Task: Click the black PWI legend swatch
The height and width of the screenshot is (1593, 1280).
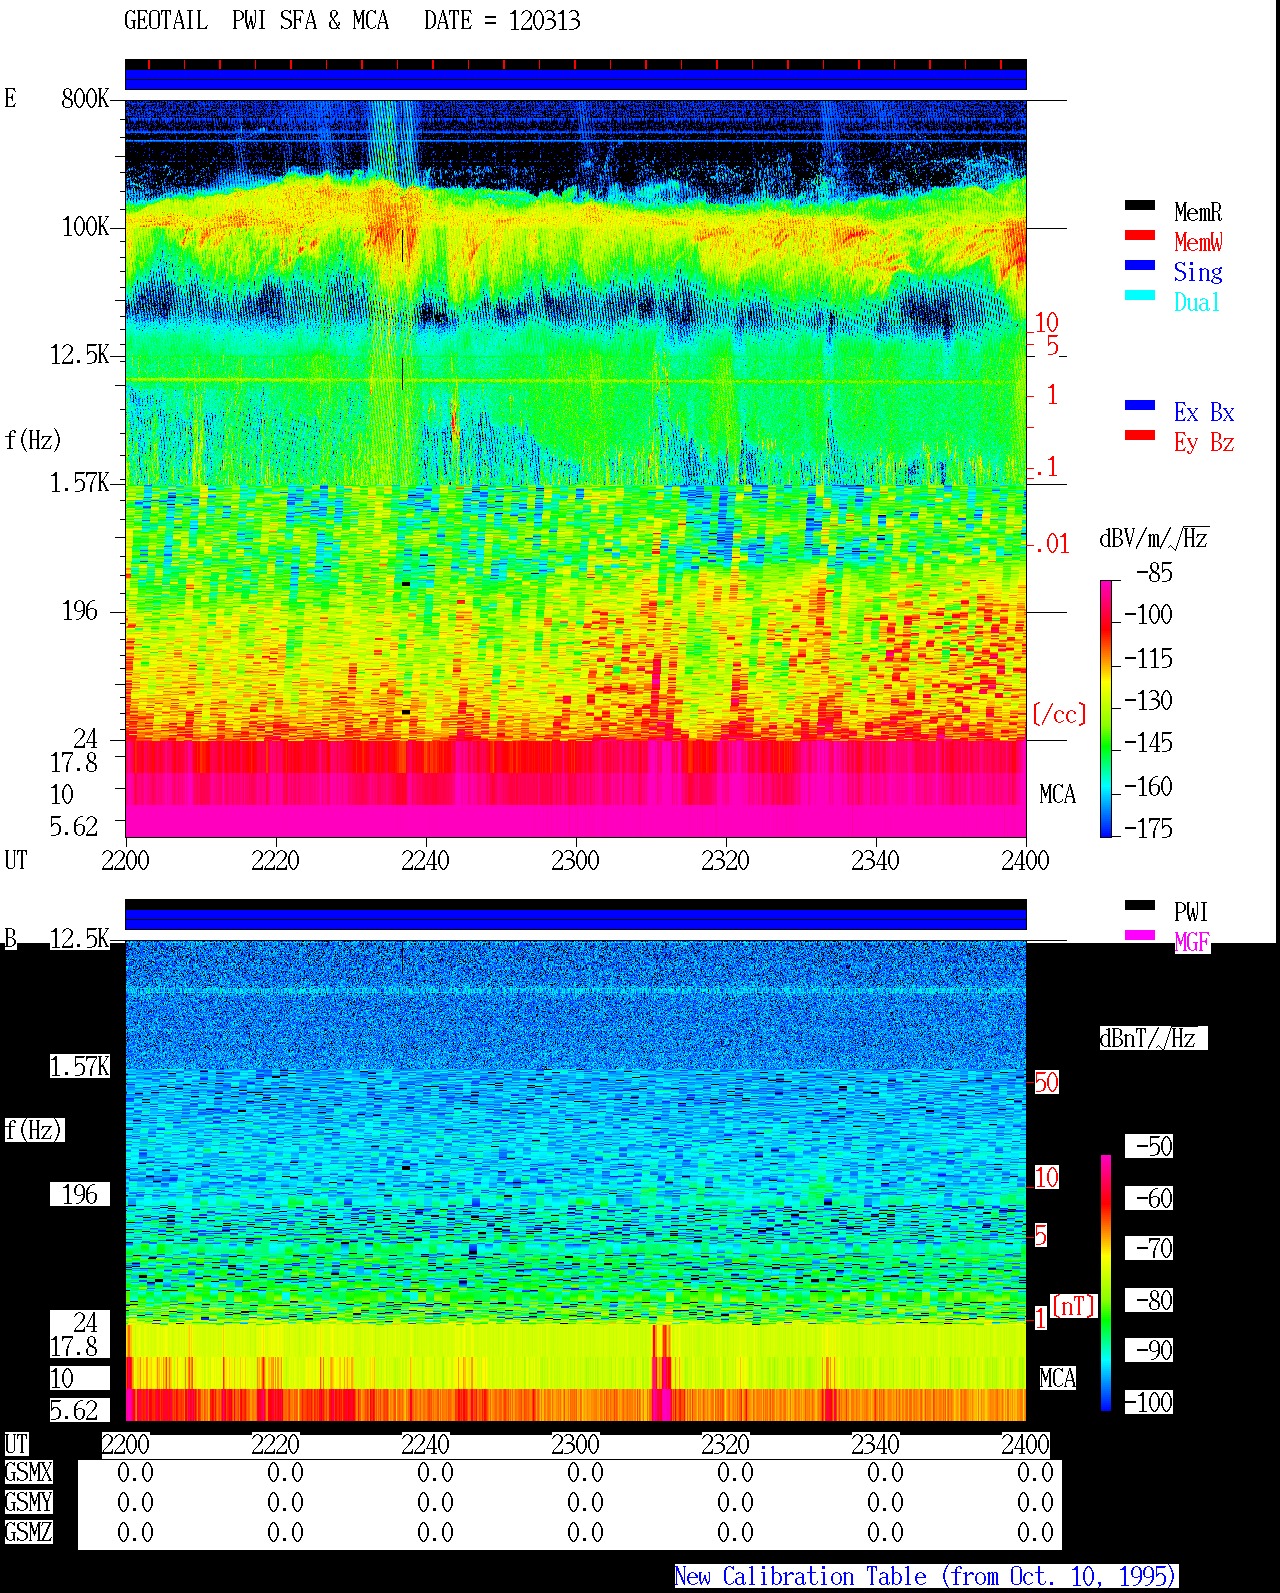Action: [1140, 905]
